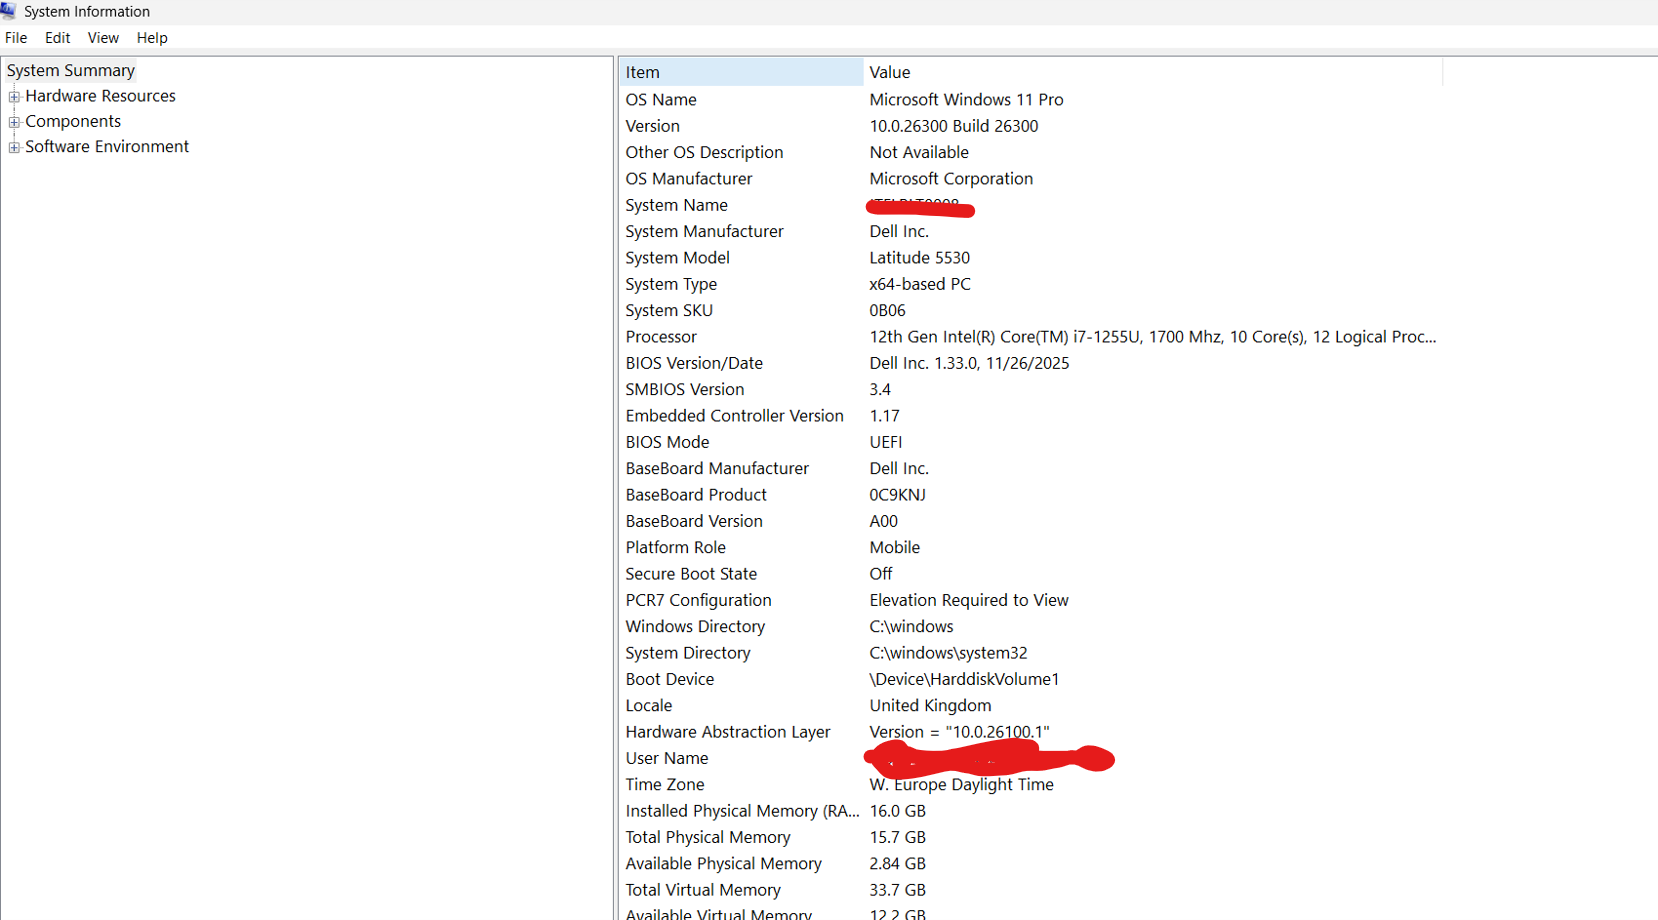Image resolution: width=1658 pixels, height=920 pixels.
Task: Select the value Latitude 5530
Action: (x=920, y=258)
